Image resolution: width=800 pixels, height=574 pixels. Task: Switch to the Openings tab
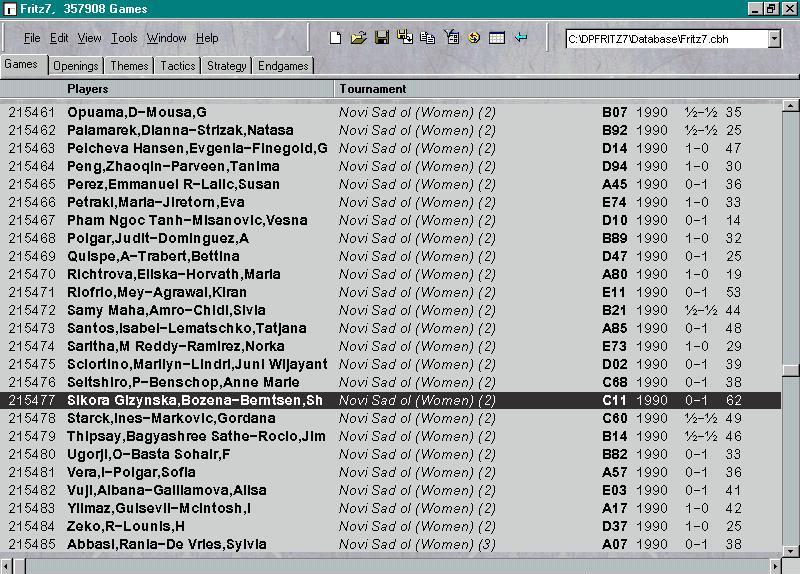(x=76, y=66)
